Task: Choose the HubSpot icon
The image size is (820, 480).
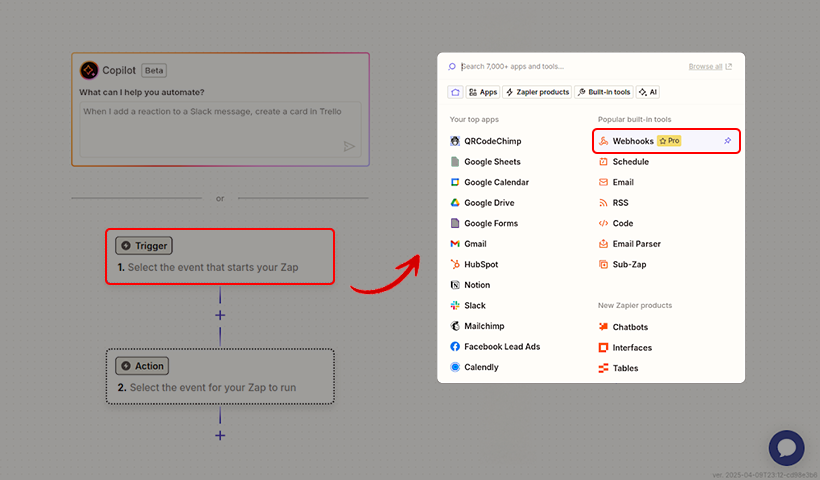Action: point(455,265)
